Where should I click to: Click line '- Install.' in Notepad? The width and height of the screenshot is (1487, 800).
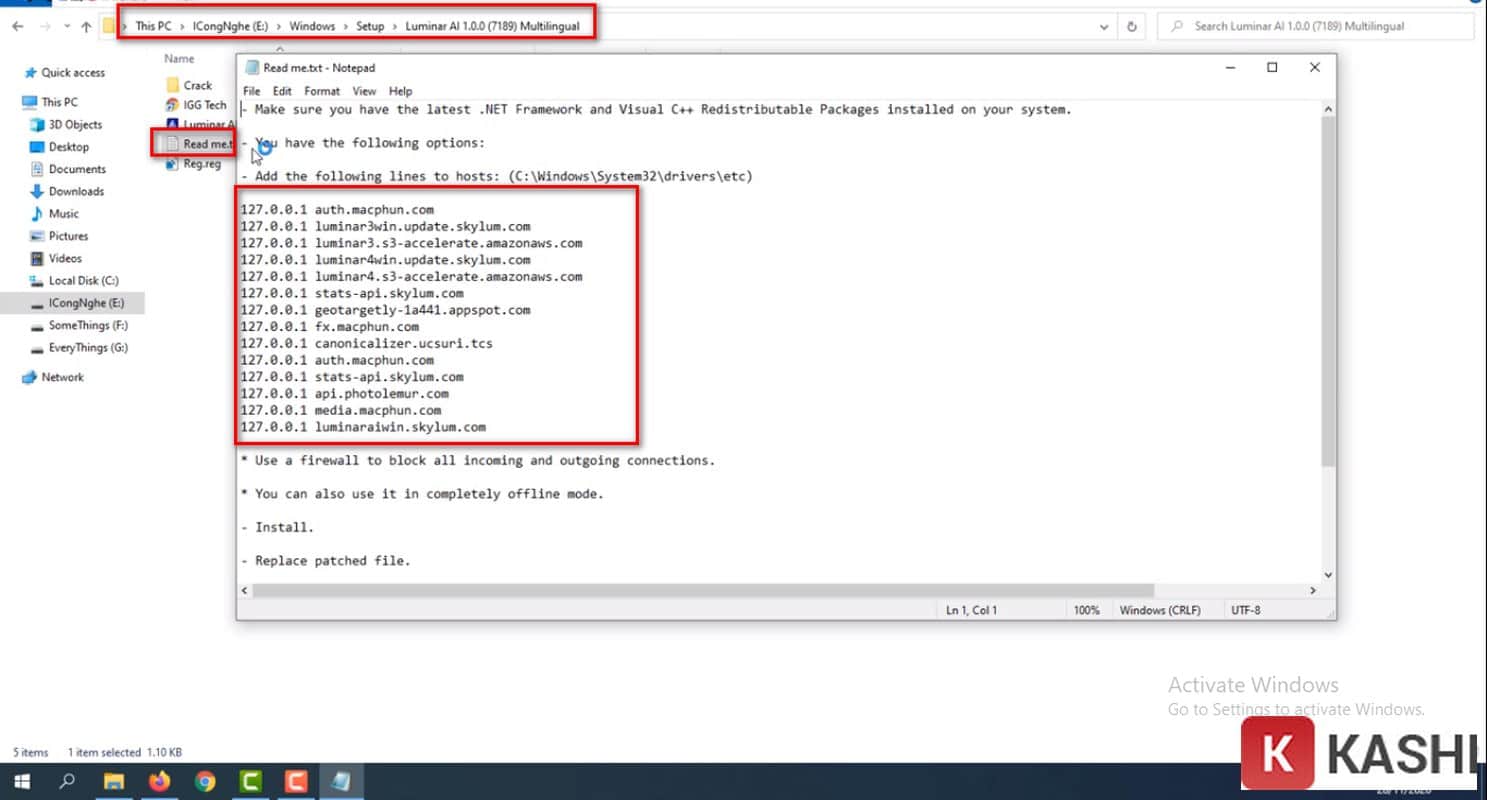click(x=278, y=527)
